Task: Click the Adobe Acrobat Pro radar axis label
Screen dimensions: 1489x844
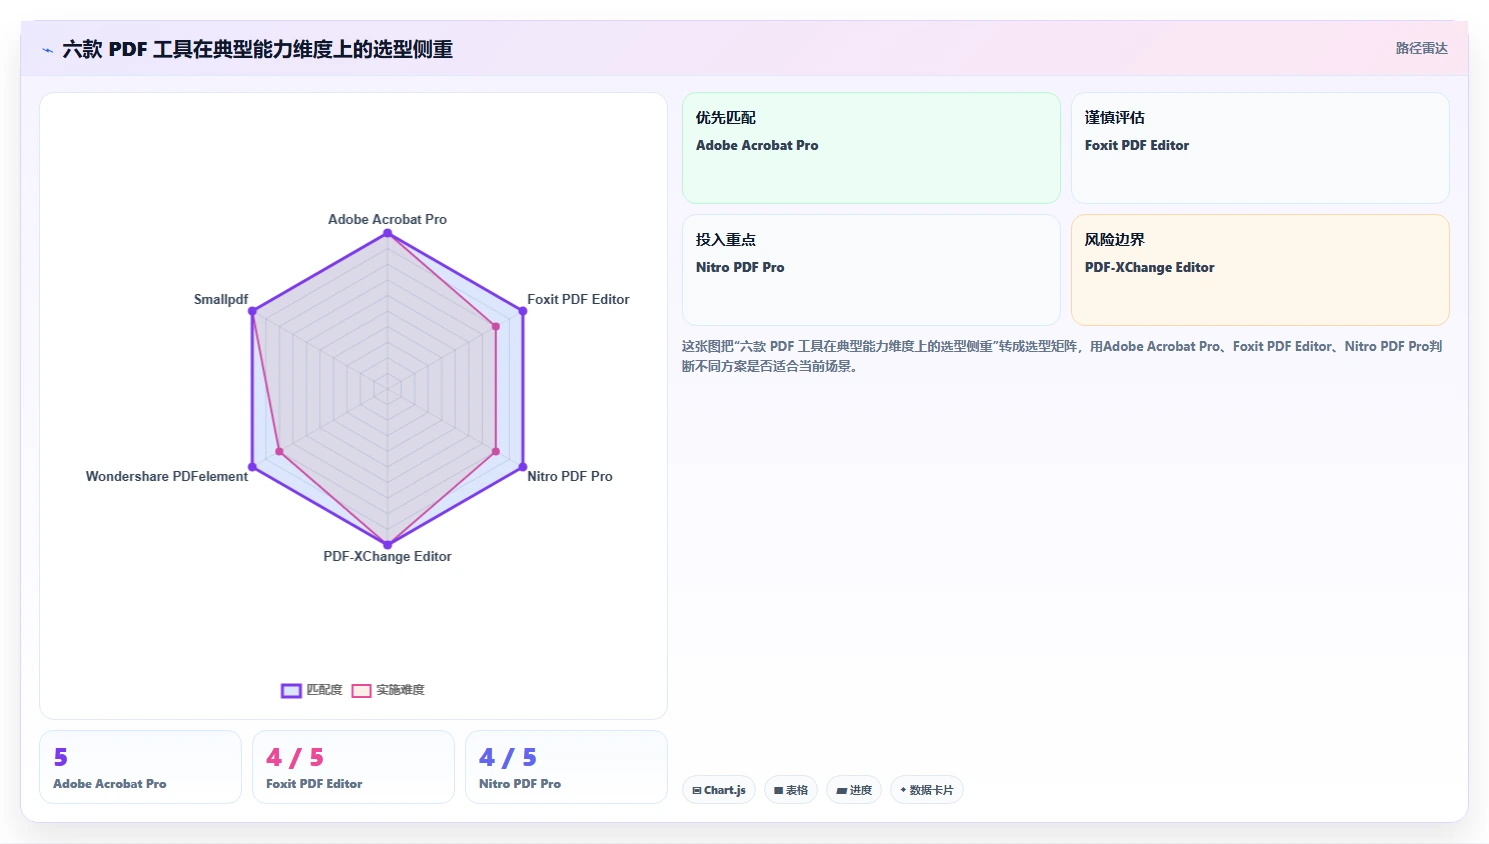Action: click(x=387, y=219)
